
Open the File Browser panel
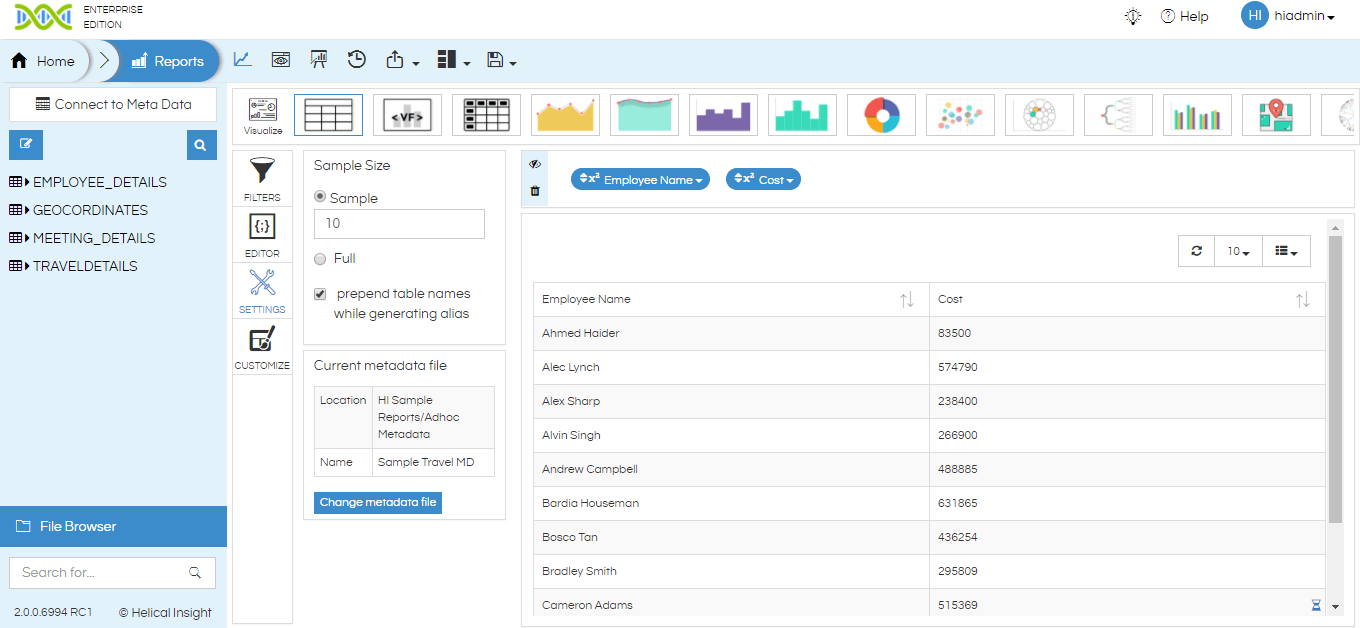[x=114, y=526]
